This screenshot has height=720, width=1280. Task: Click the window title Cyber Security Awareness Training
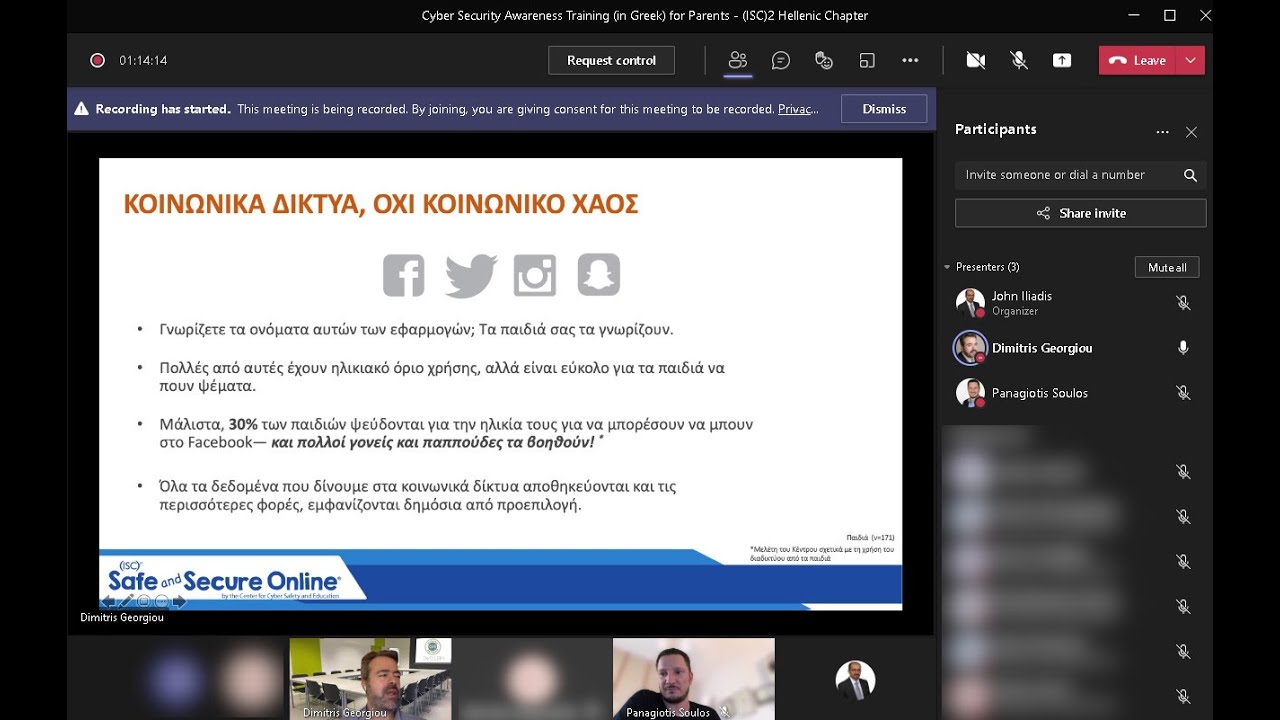[x=645, y=15]
